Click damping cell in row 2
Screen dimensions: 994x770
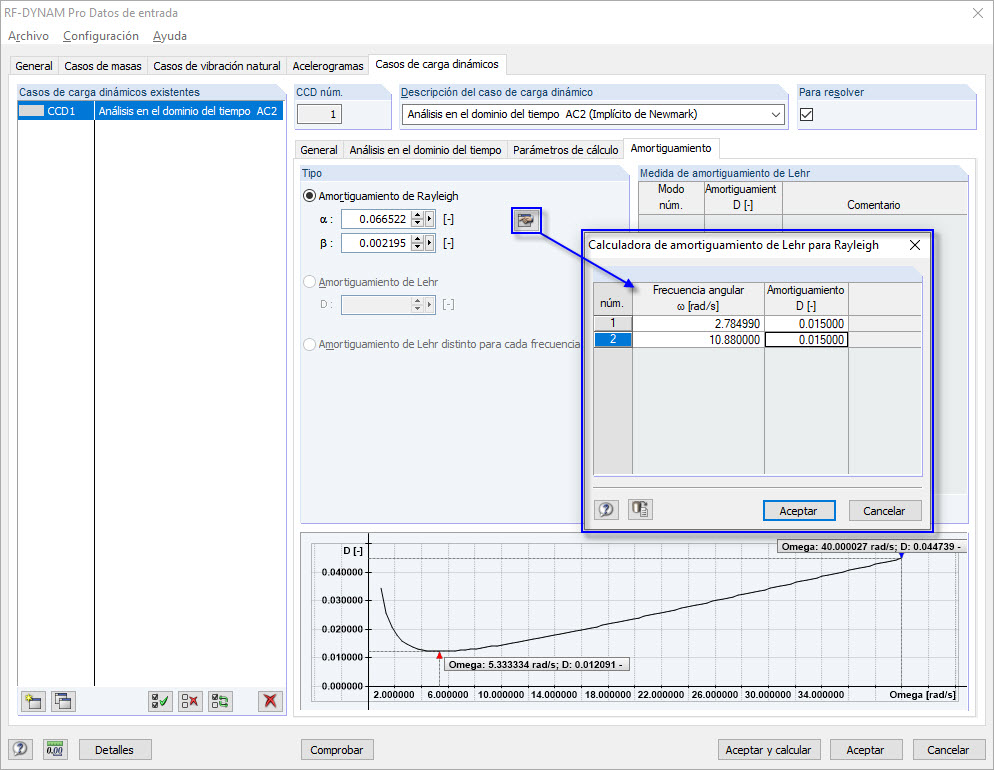806,340
